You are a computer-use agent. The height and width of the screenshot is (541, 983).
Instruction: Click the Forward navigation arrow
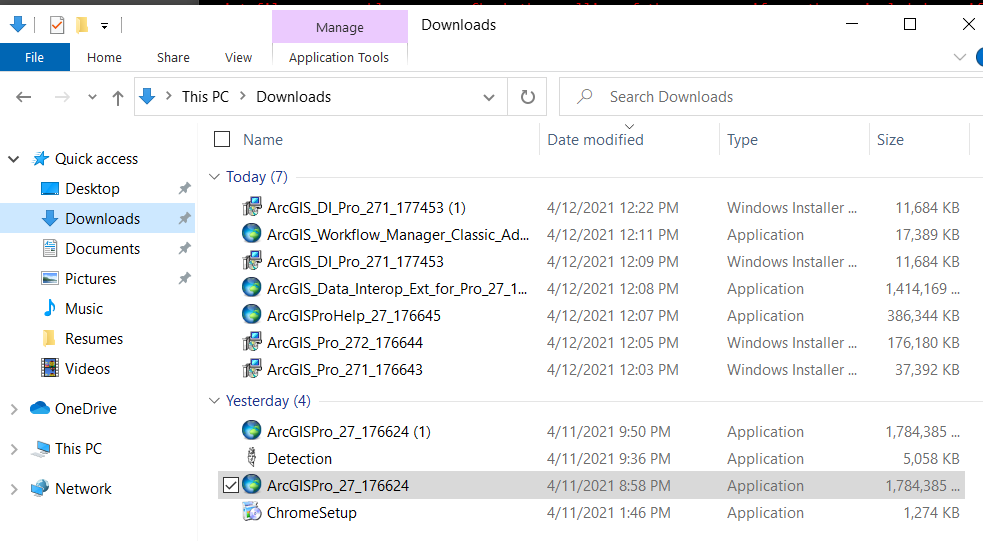(x=62, y=97)
